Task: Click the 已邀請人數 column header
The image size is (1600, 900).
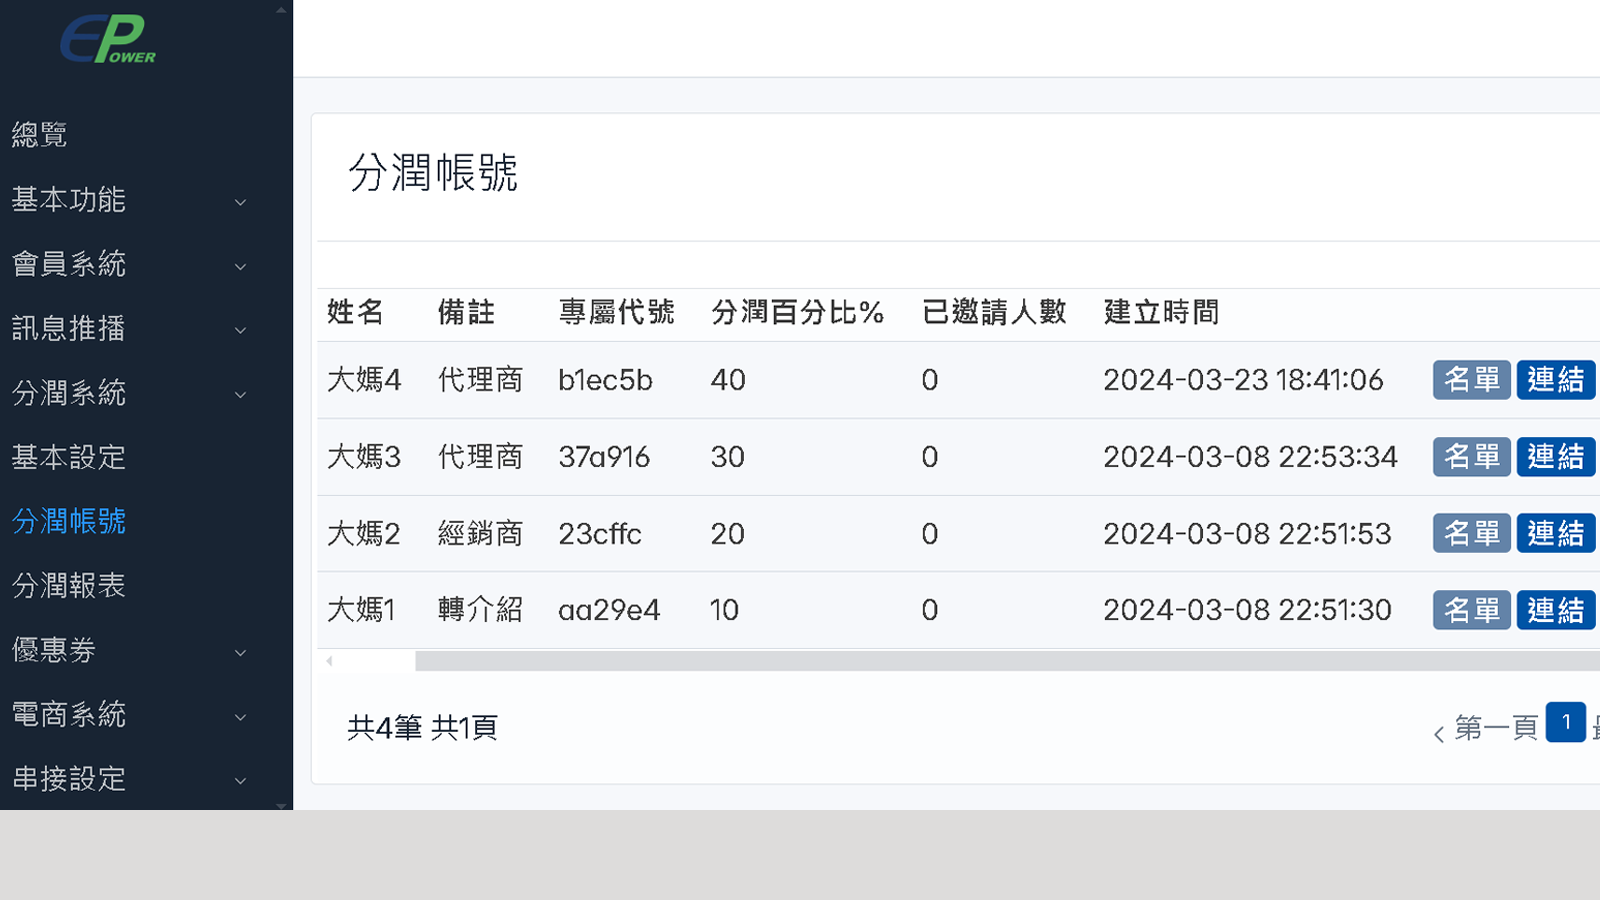Action: click(x=994, y=312)
